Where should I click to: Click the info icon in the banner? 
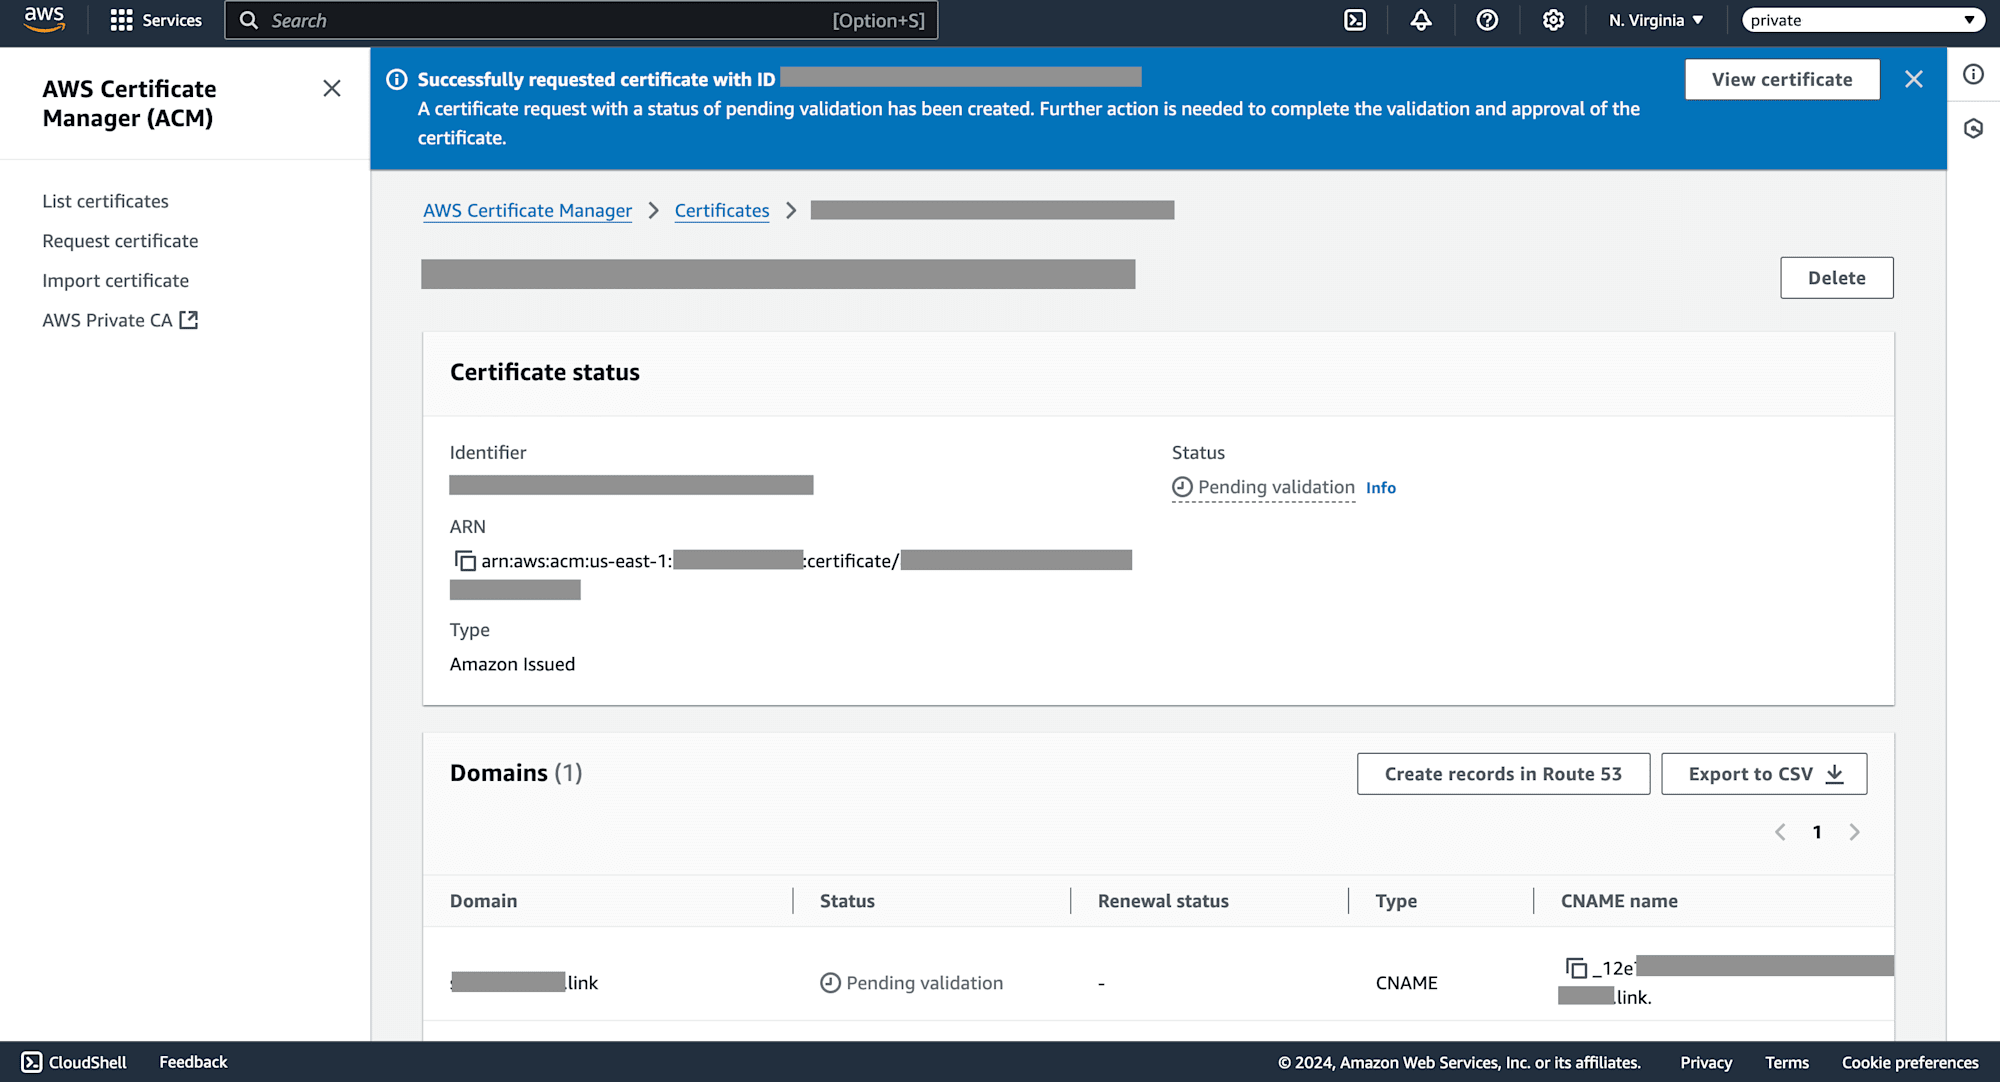397,79
